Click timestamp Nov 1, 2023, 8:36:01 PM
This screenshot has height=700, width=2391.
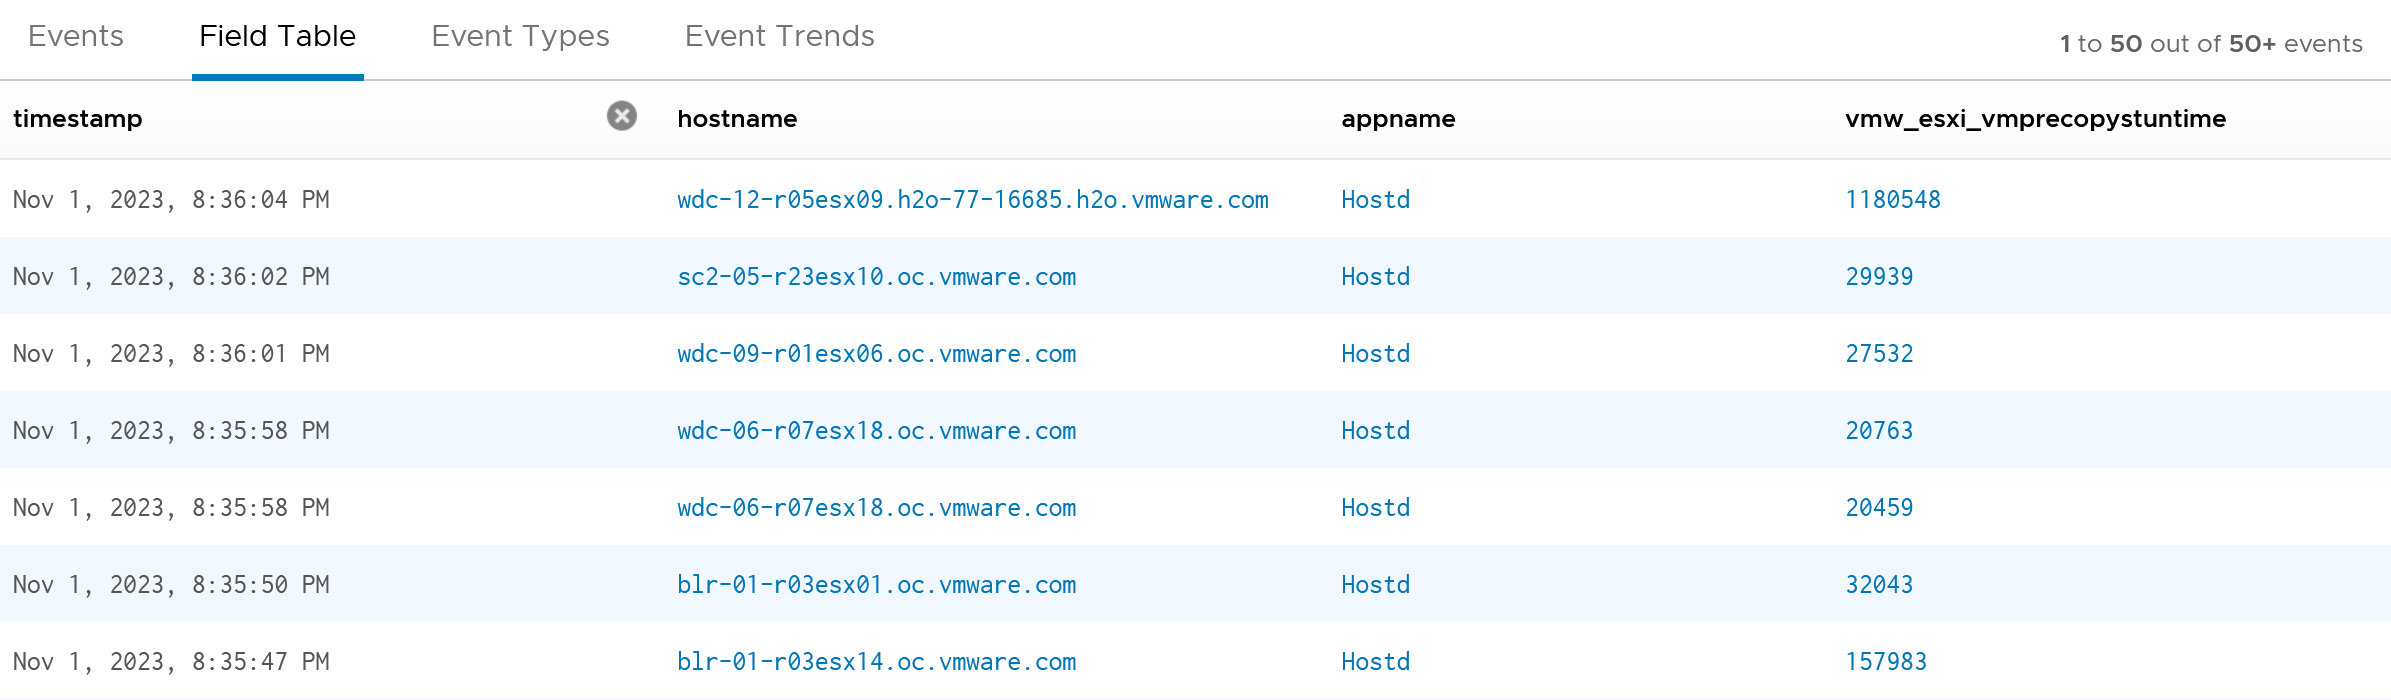point(171,354)
